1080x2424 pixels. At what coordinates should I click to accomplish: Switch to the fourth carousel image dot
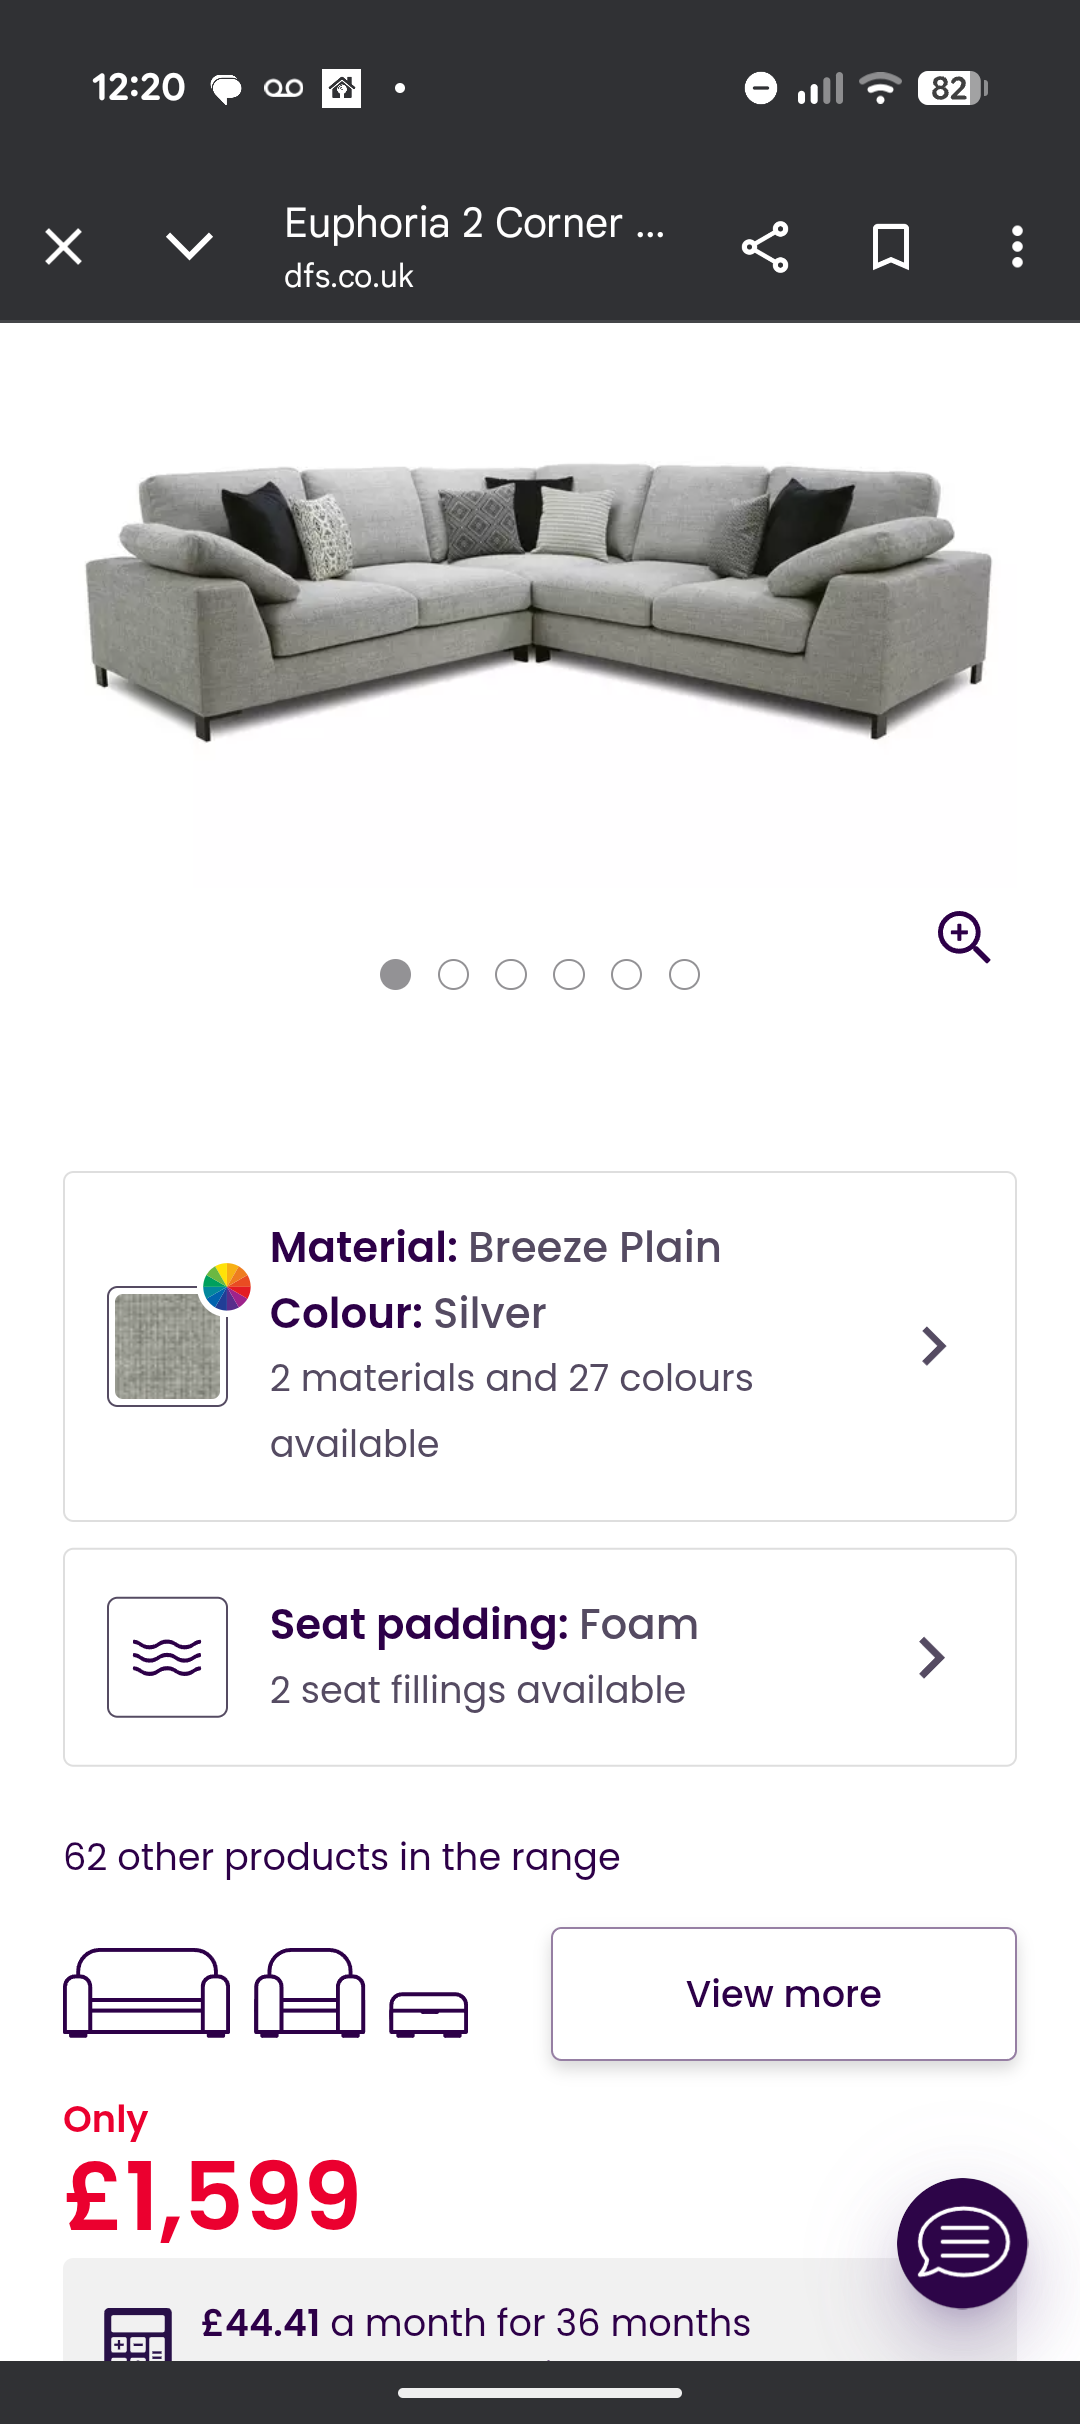[569, 974]
